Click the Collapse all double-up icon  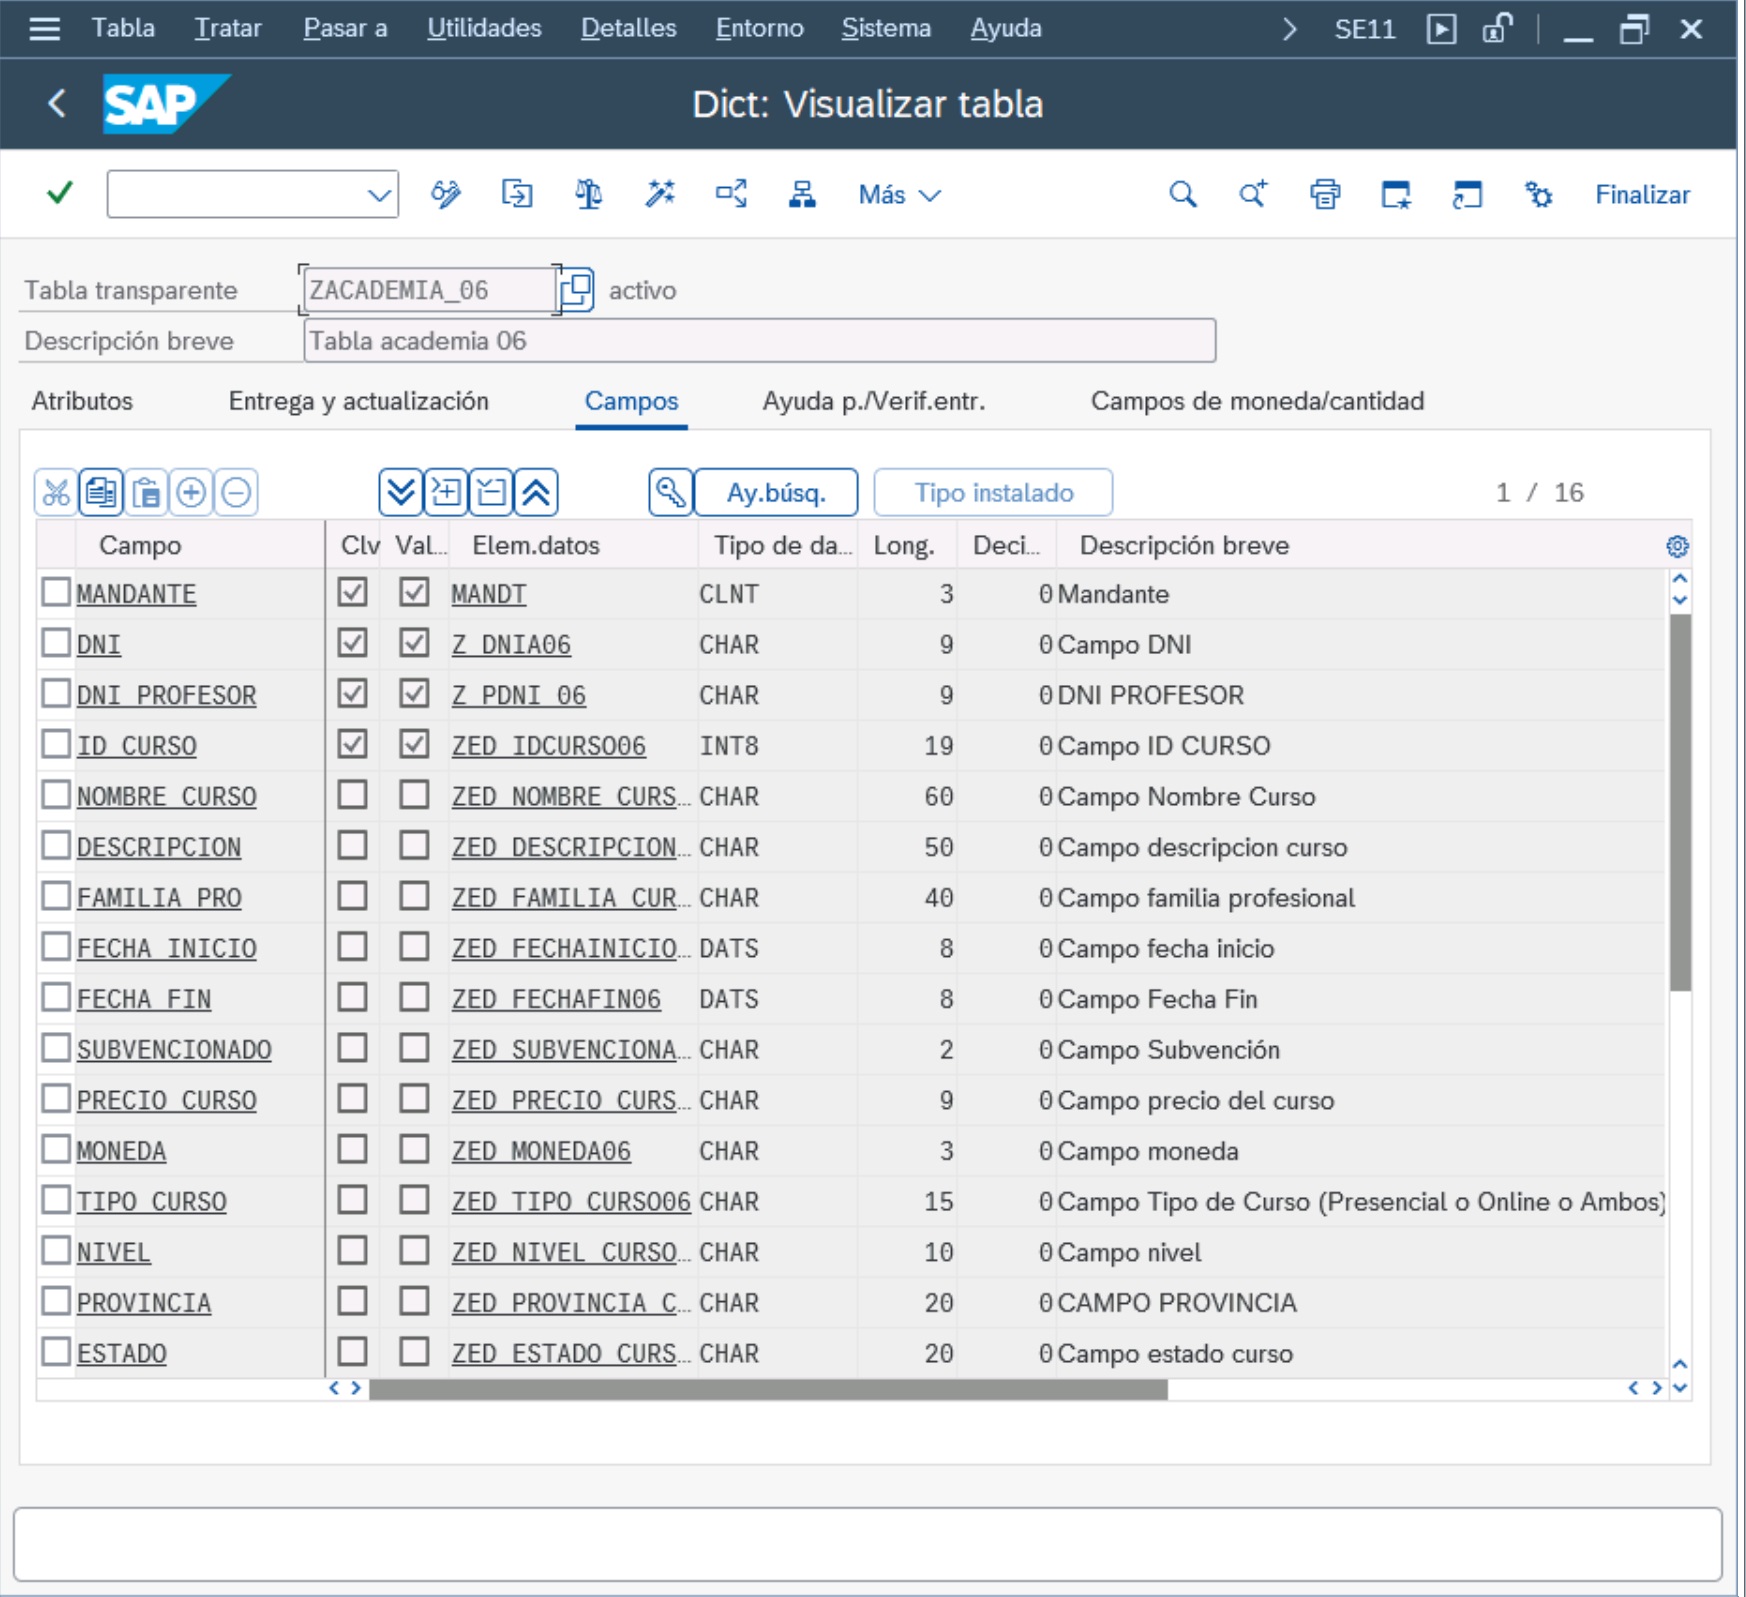click(x=536, y=492)
